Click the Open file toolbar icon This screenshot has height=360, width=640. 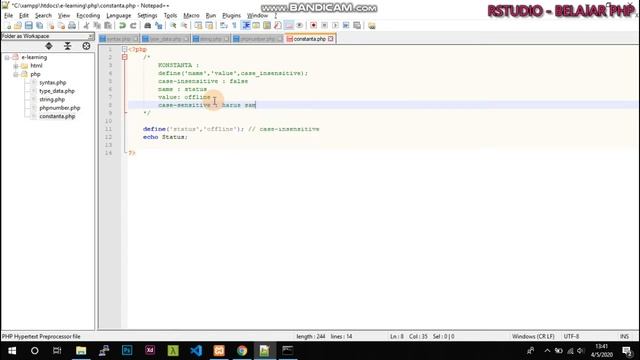coord(18,26)
